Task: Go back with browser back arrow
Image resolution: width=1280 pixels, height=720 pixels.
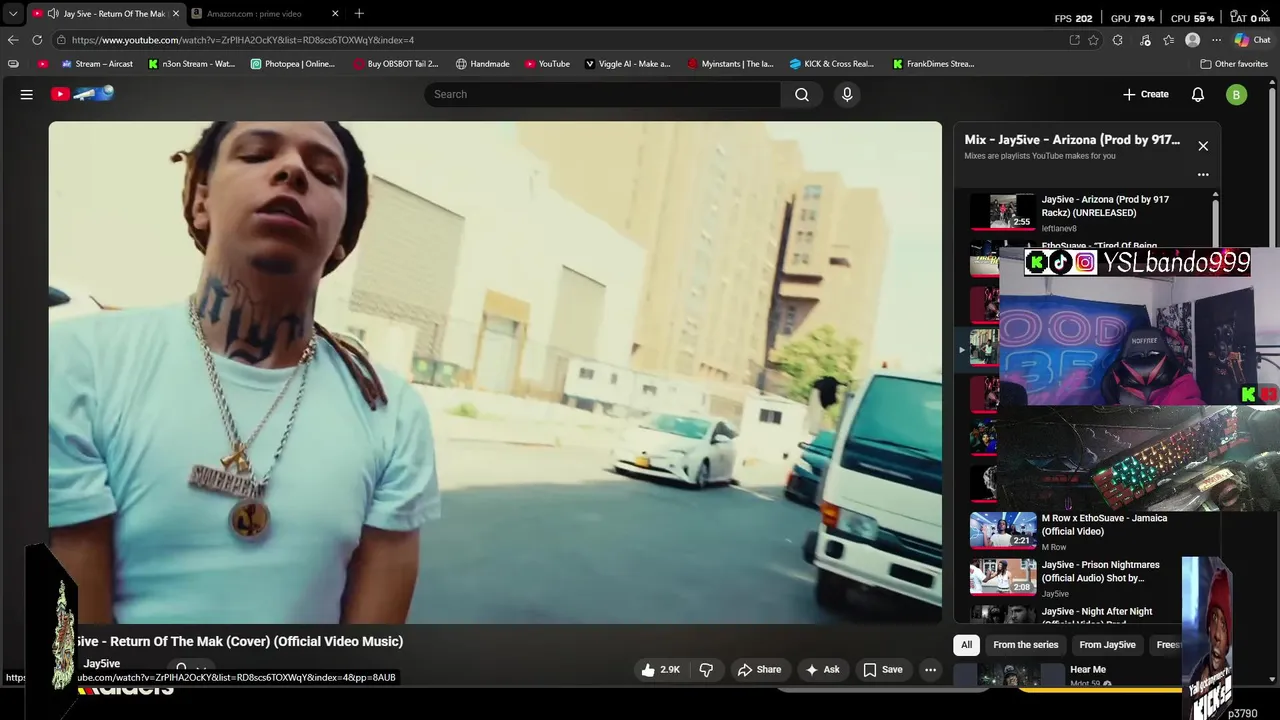Action: (13, 40)
